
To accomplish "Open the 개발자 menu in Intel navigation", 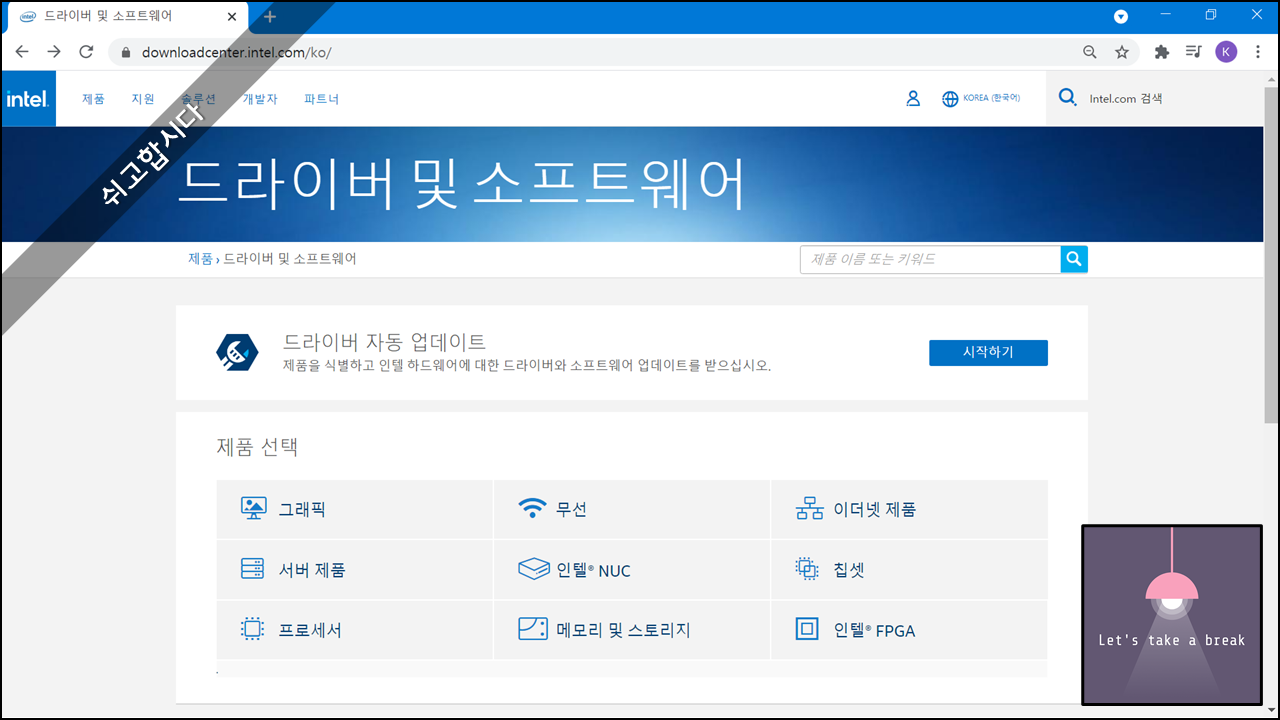I will pos(260,99).
